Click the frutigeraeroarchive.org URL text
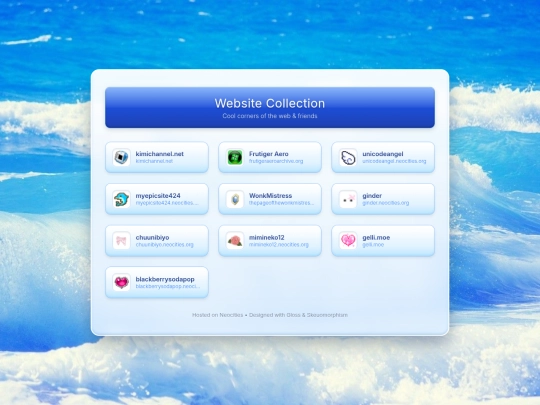Image resolution: width=540 pixels, height=405 pixels. [276, 161]
